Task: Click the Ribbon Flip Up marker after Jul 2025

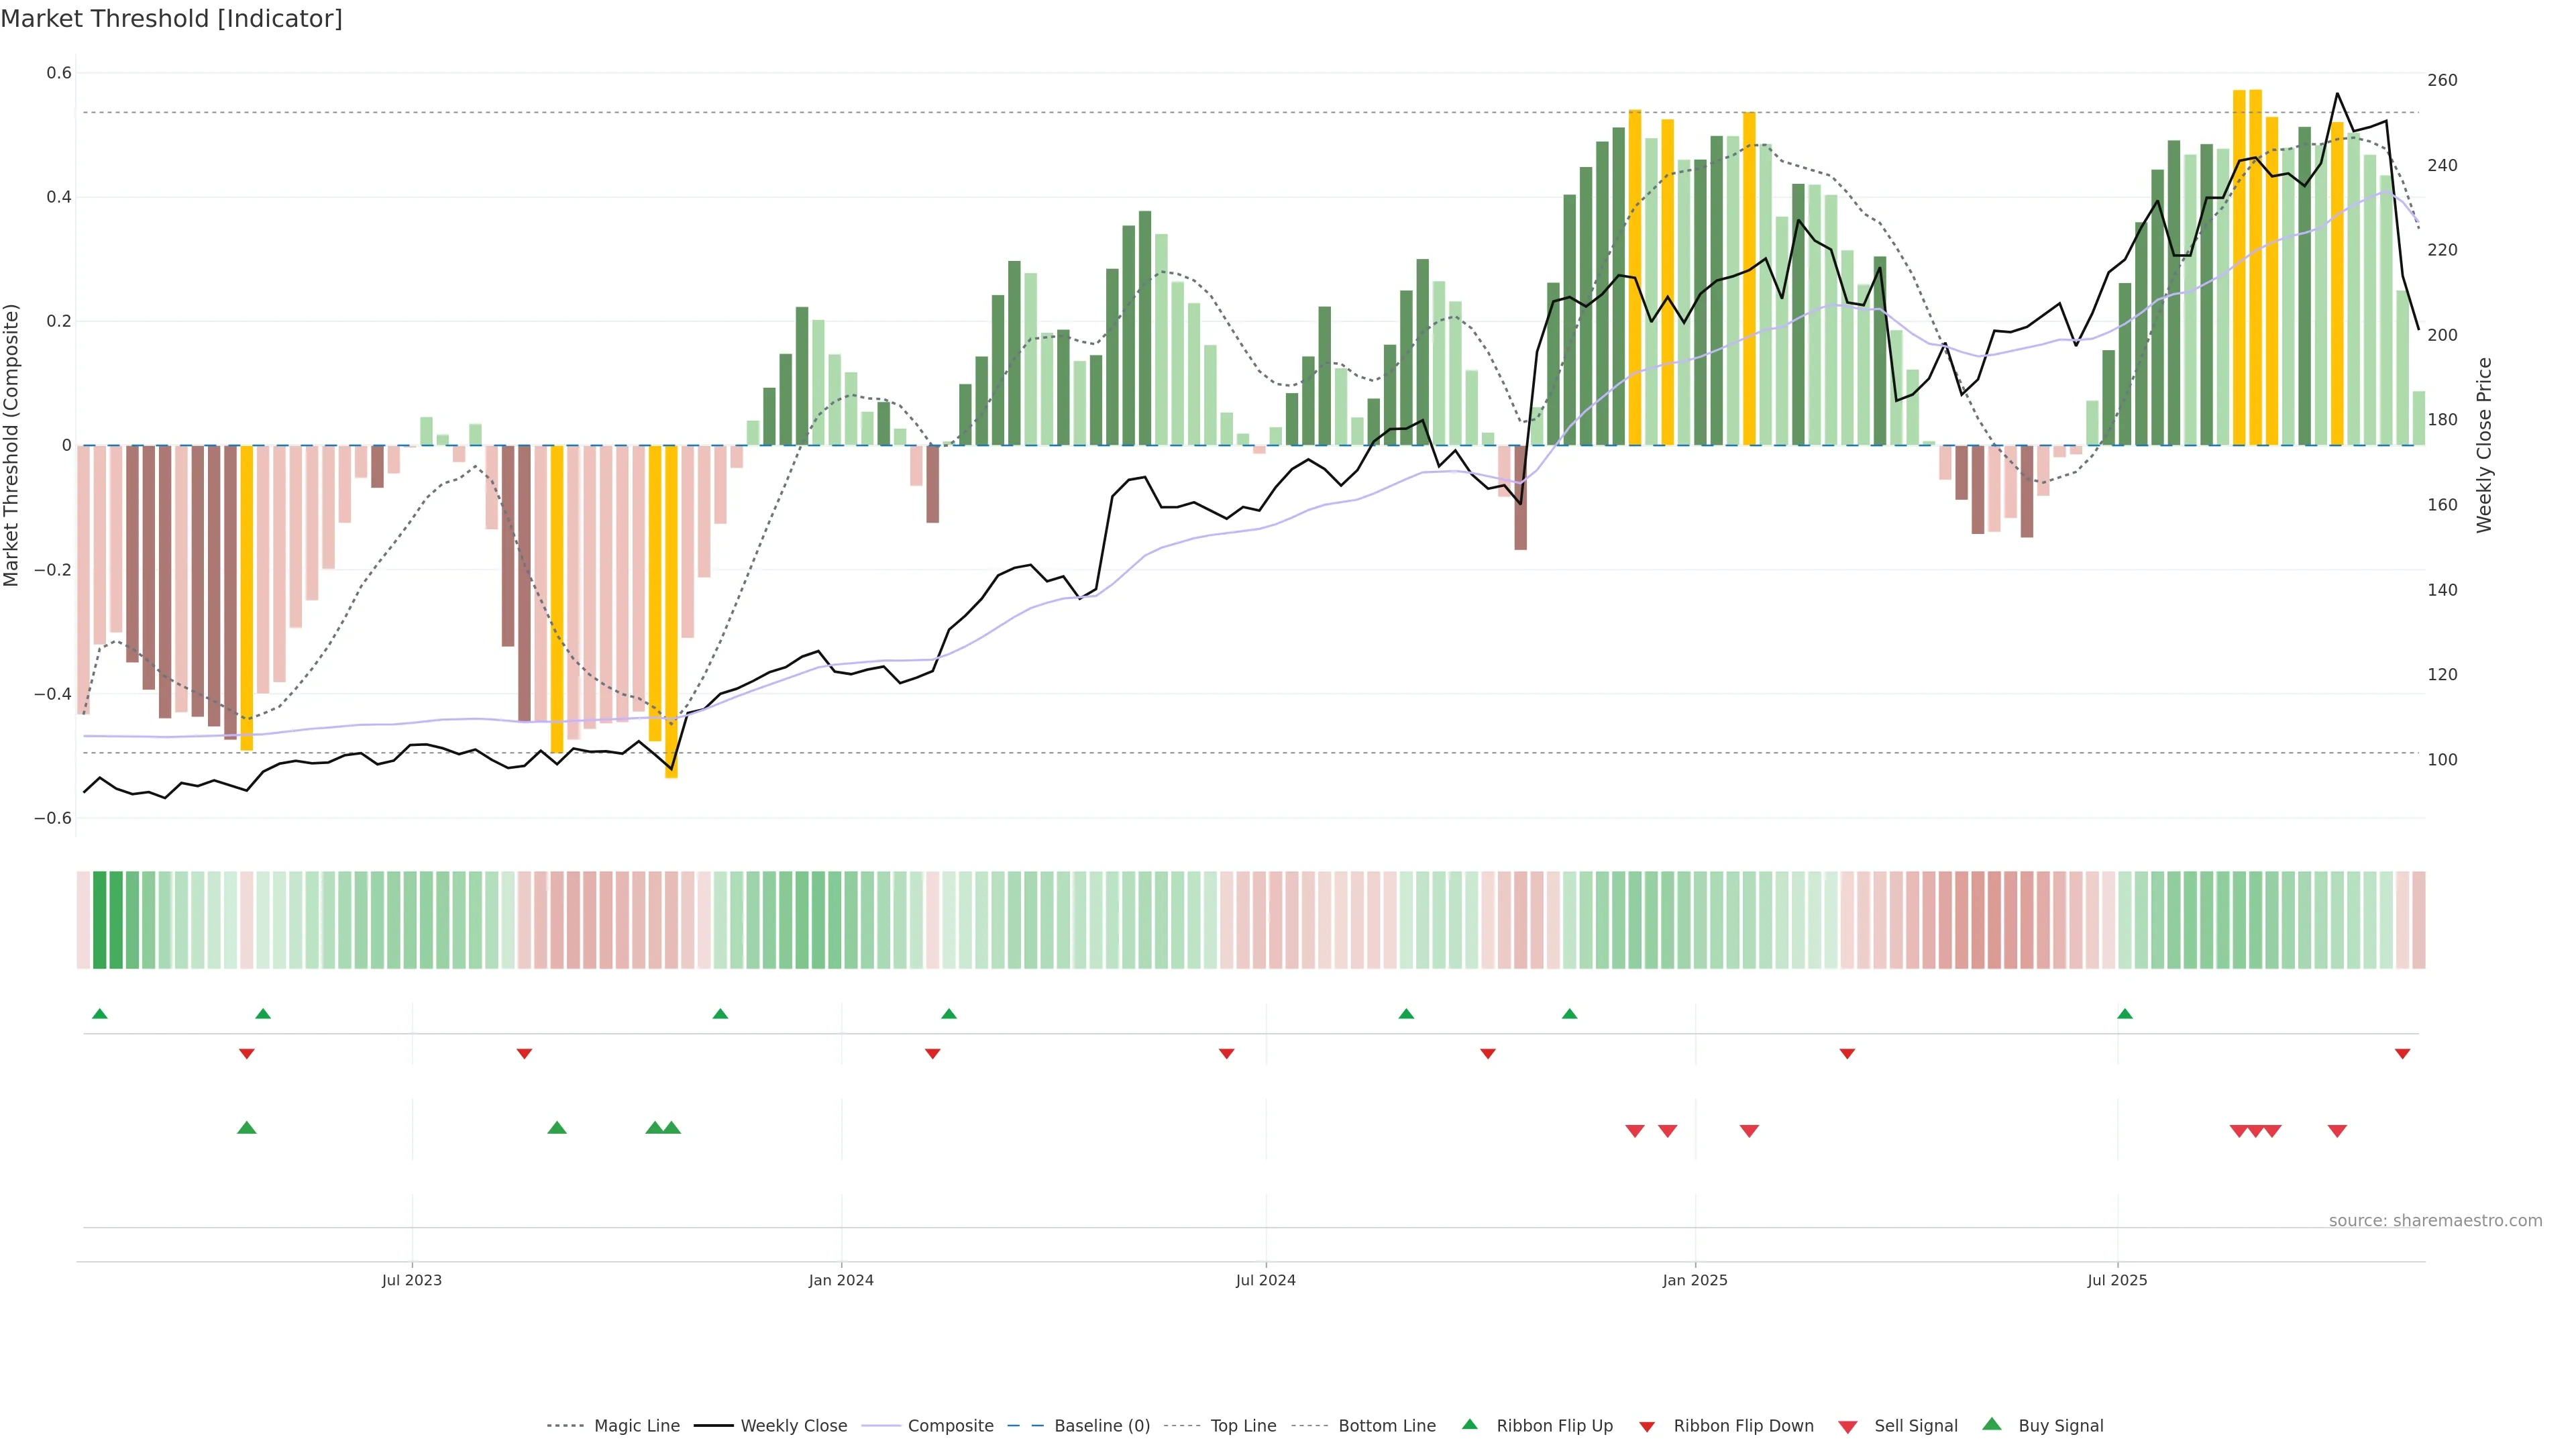Action: (2125, 1014)
